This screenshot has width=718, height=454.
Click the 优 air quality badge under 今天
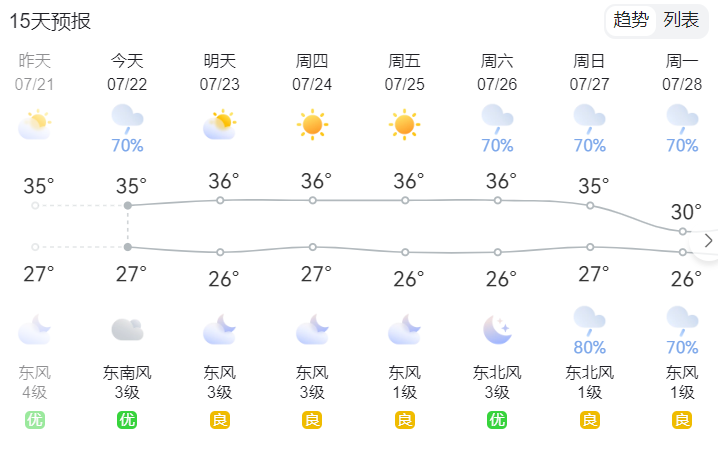(127, 420)
